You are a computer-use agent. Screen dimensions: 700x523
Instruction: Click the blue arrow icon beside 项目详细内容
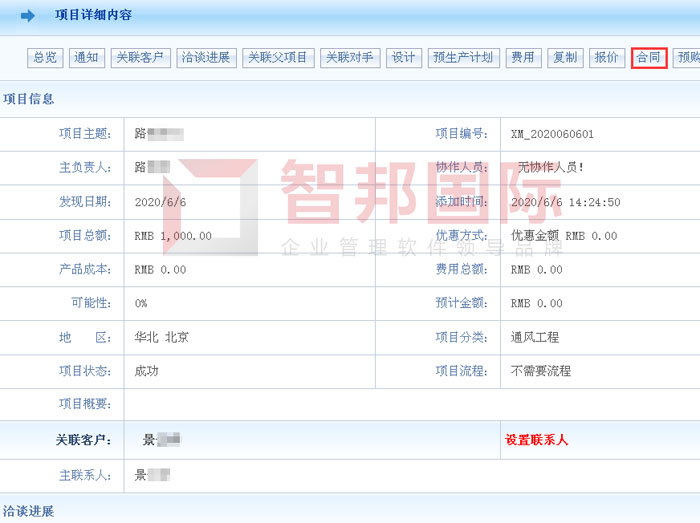[x=28, y=15]
